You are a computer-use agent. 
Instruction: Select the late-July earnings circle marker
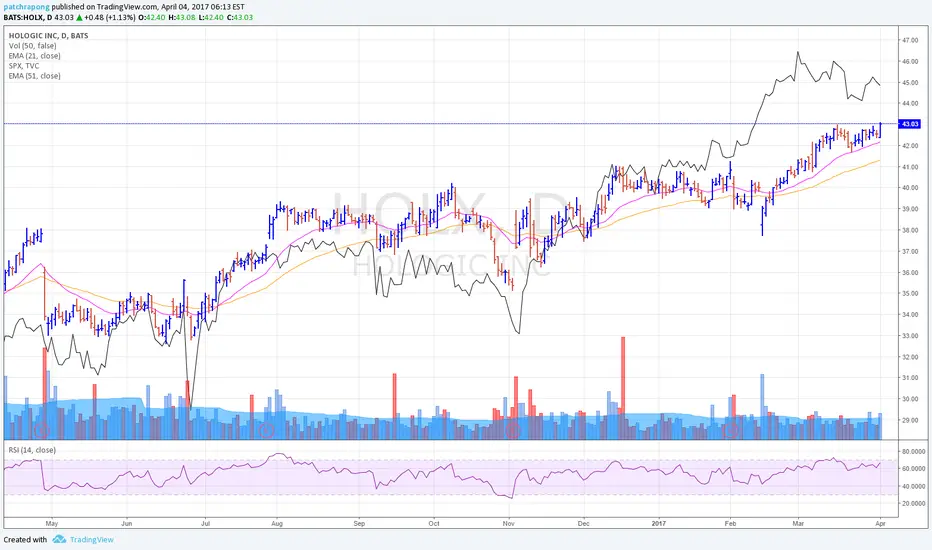[x=267, y=430]
